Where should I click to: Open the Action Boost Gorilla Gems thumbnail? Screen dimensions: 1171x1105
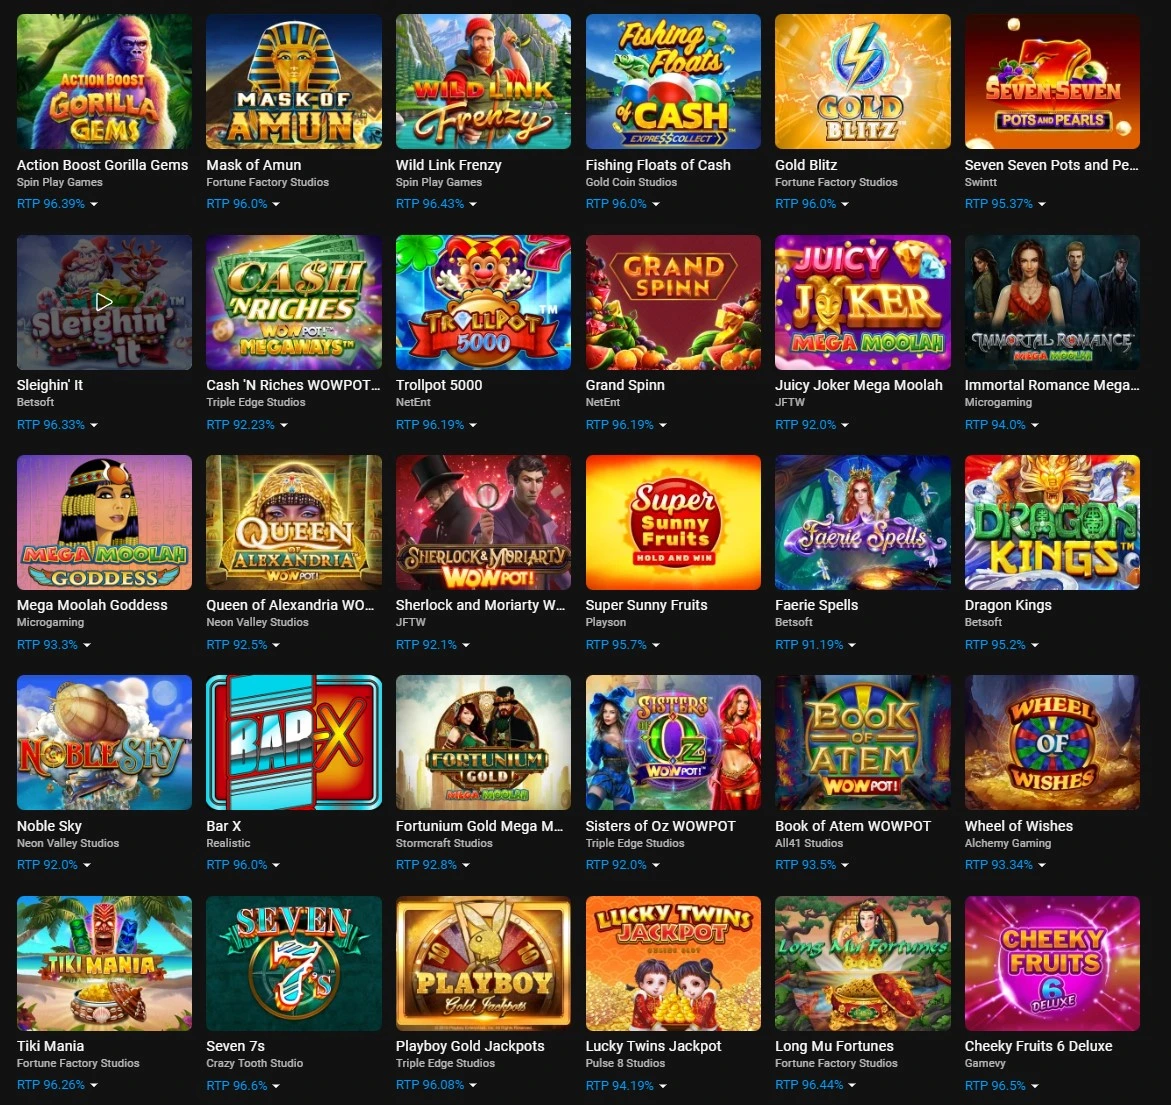click(104, 81)
